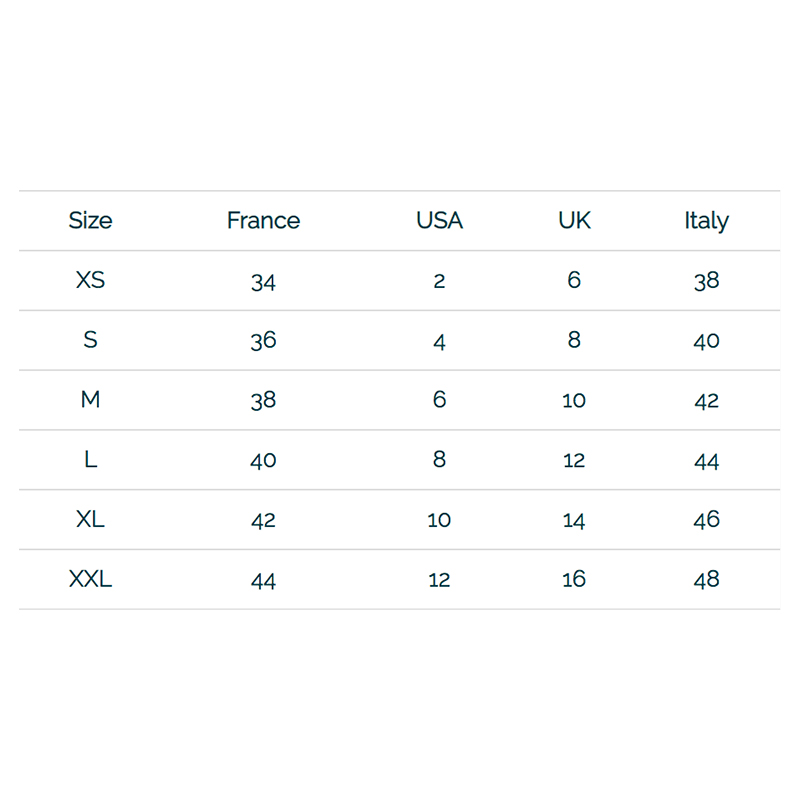Viewport: 800px width, 800px height.
Task: Select the M size row label
Action: click(x=90, y=399)
